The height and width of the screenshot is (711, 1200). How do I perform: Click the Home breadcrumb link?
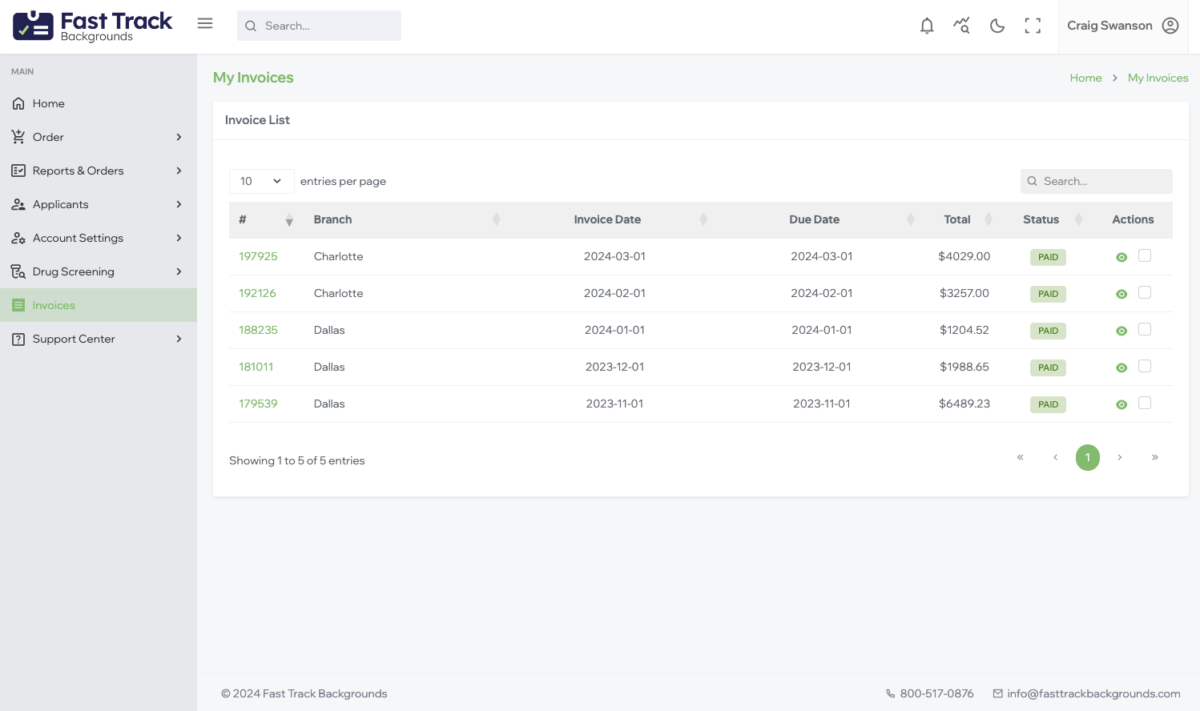pyautogui.click(x=1085, y=78)
